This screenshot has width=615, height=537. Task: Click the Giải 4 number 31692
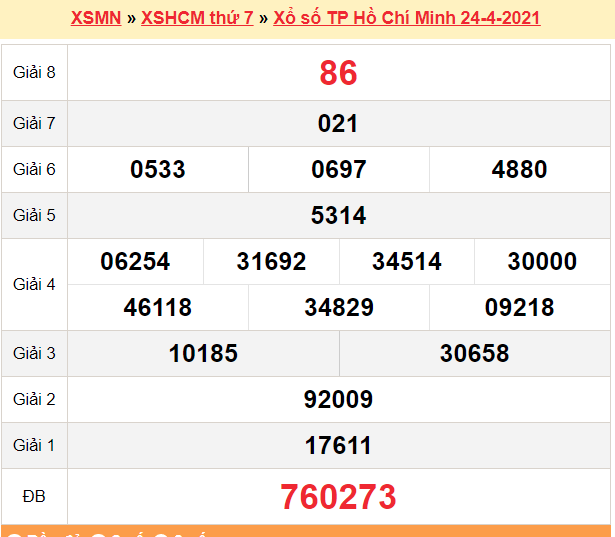tap(271, 261)
